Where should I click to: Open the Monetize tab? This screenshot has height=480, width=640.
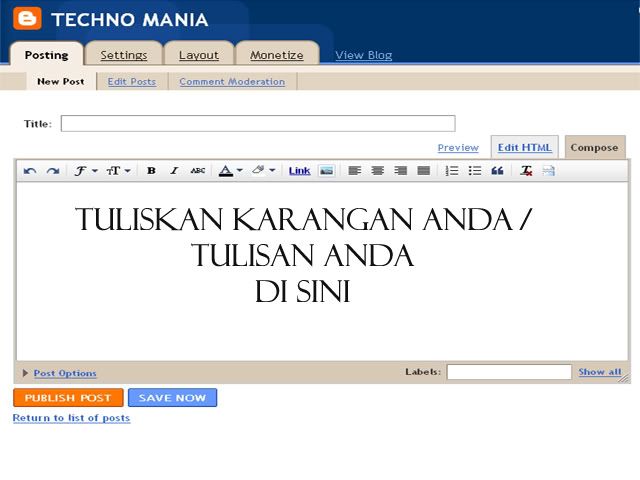pos(277,55)
